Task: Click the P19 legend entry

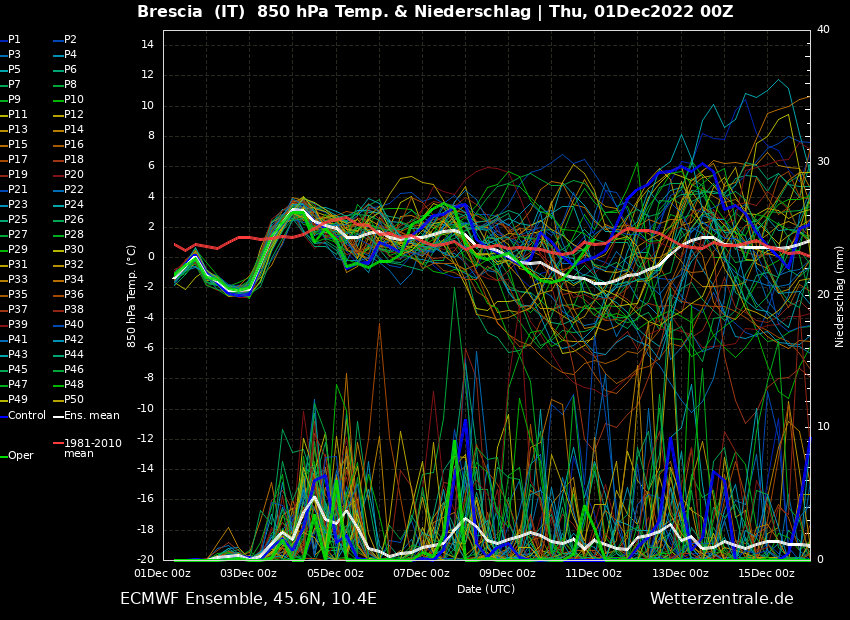Action: (18, 175)
